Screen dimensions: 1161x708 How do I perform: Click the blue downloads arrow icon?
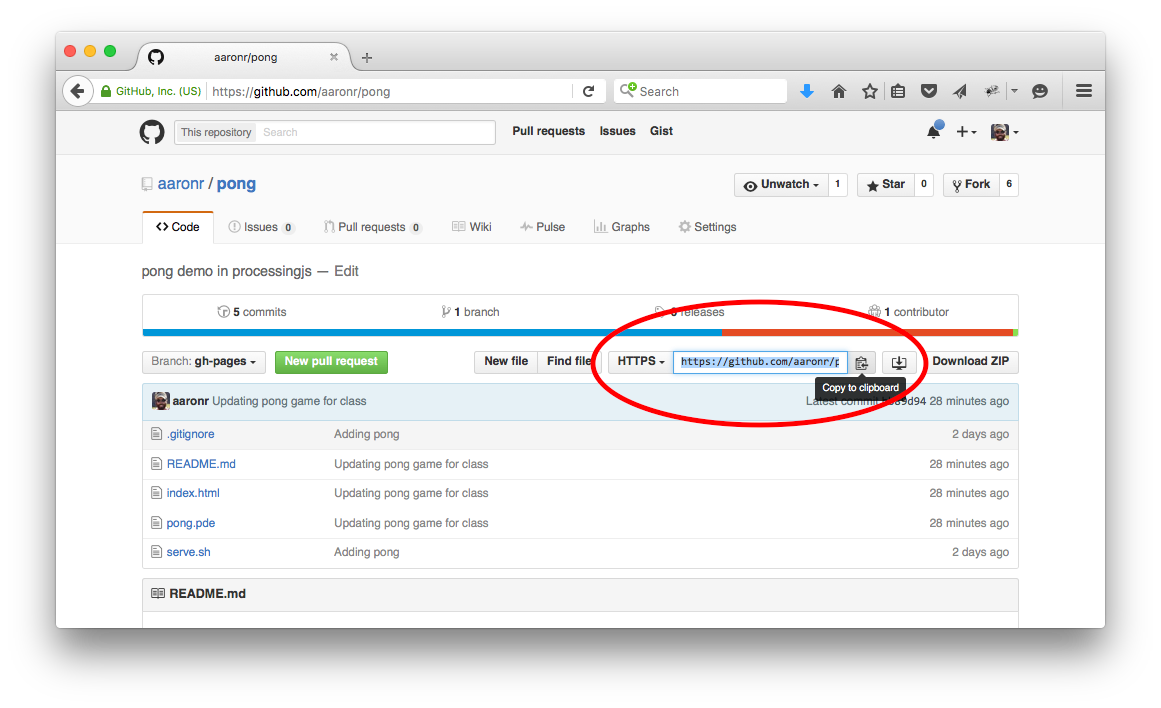point(807,91)
